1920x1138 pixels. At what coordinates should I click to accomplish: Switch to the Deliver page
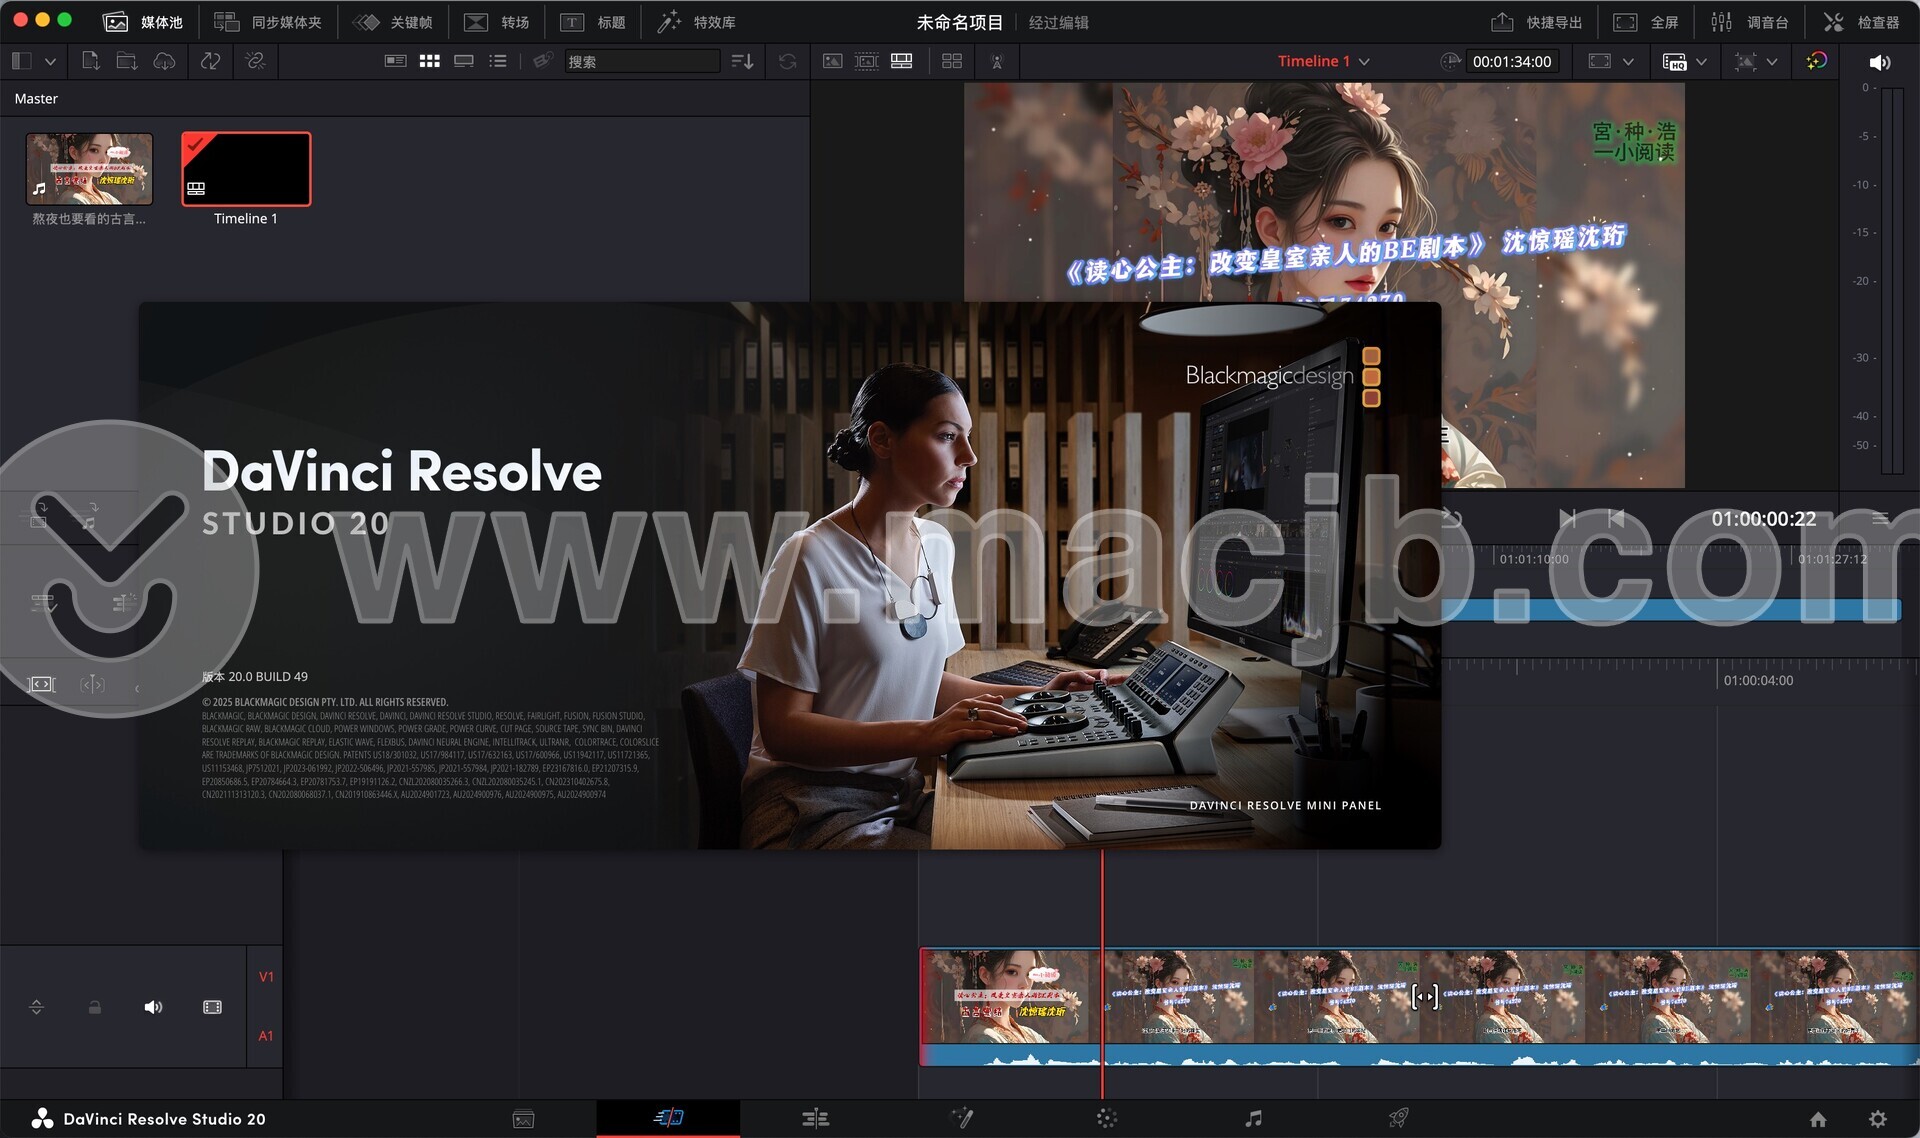(1399, 1118)
